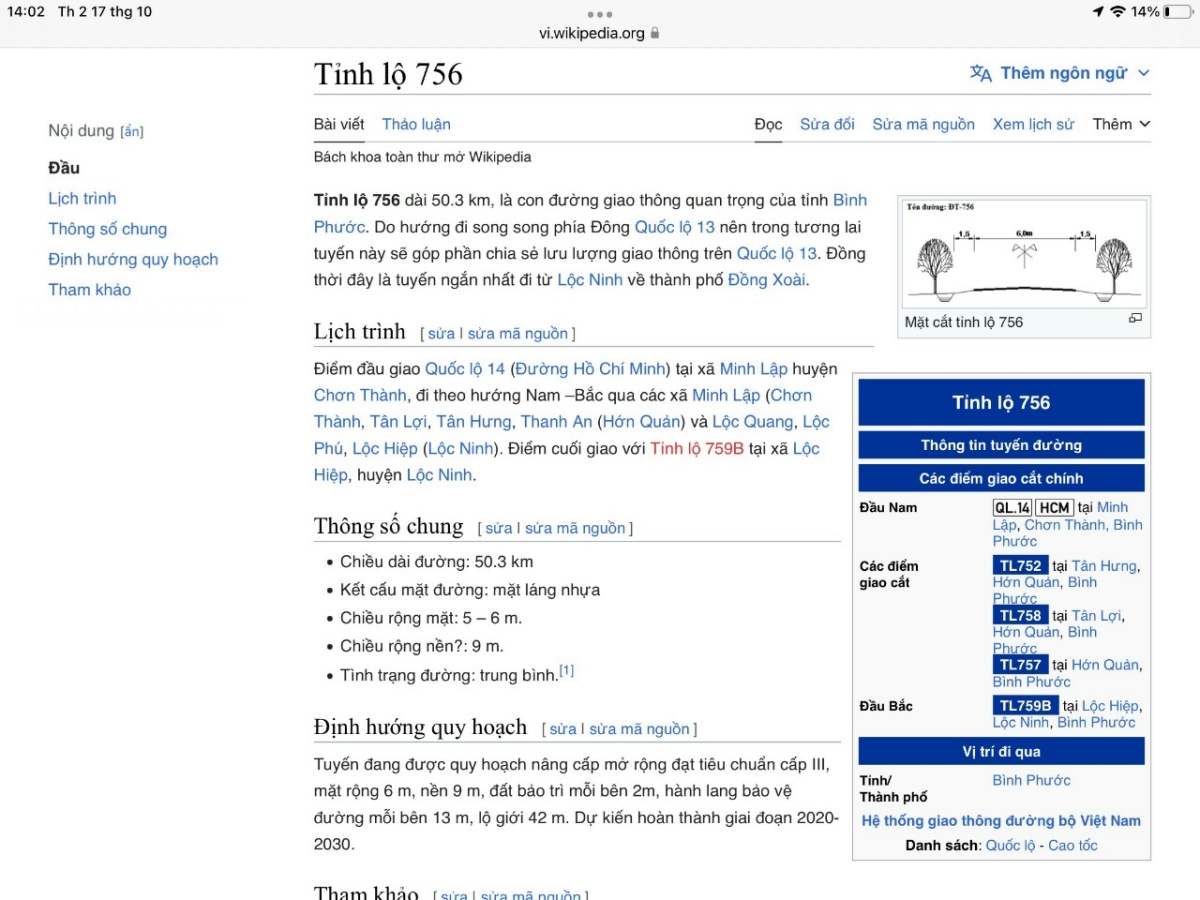Click the 'Đầu Bắc' label in the infobox
Screen dimensions: 1200x900
886,706
